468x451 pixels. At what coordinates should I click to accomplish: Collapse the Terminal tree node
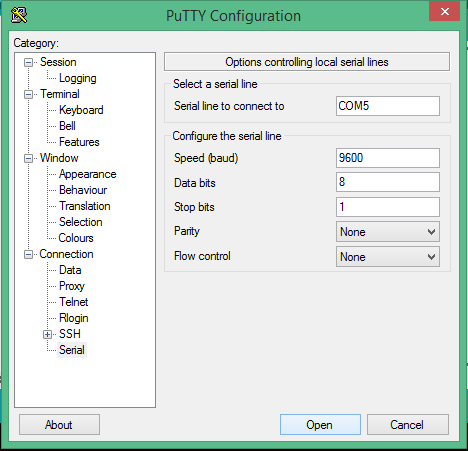pyautogui.click(x=29, y=94)
